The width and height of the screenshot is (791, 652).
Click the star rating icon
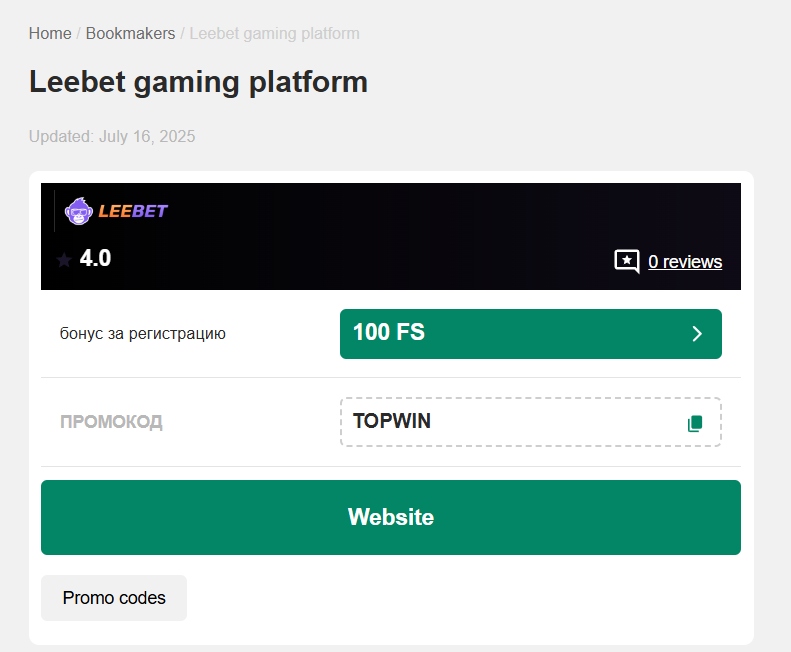tap(64, 260)
